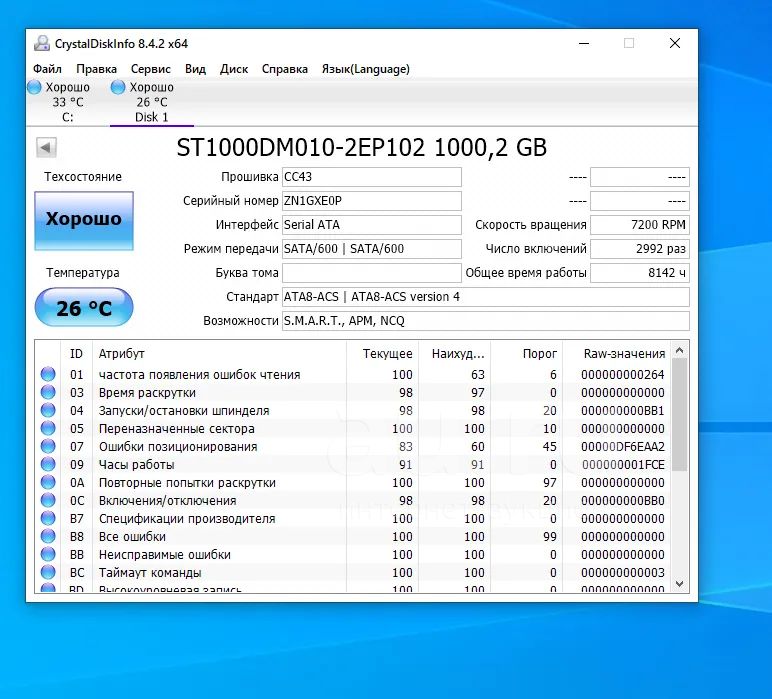Select row 'частота появления ошибок чтения'
This screenshot has height=699, width=772.
click(353, 375)
